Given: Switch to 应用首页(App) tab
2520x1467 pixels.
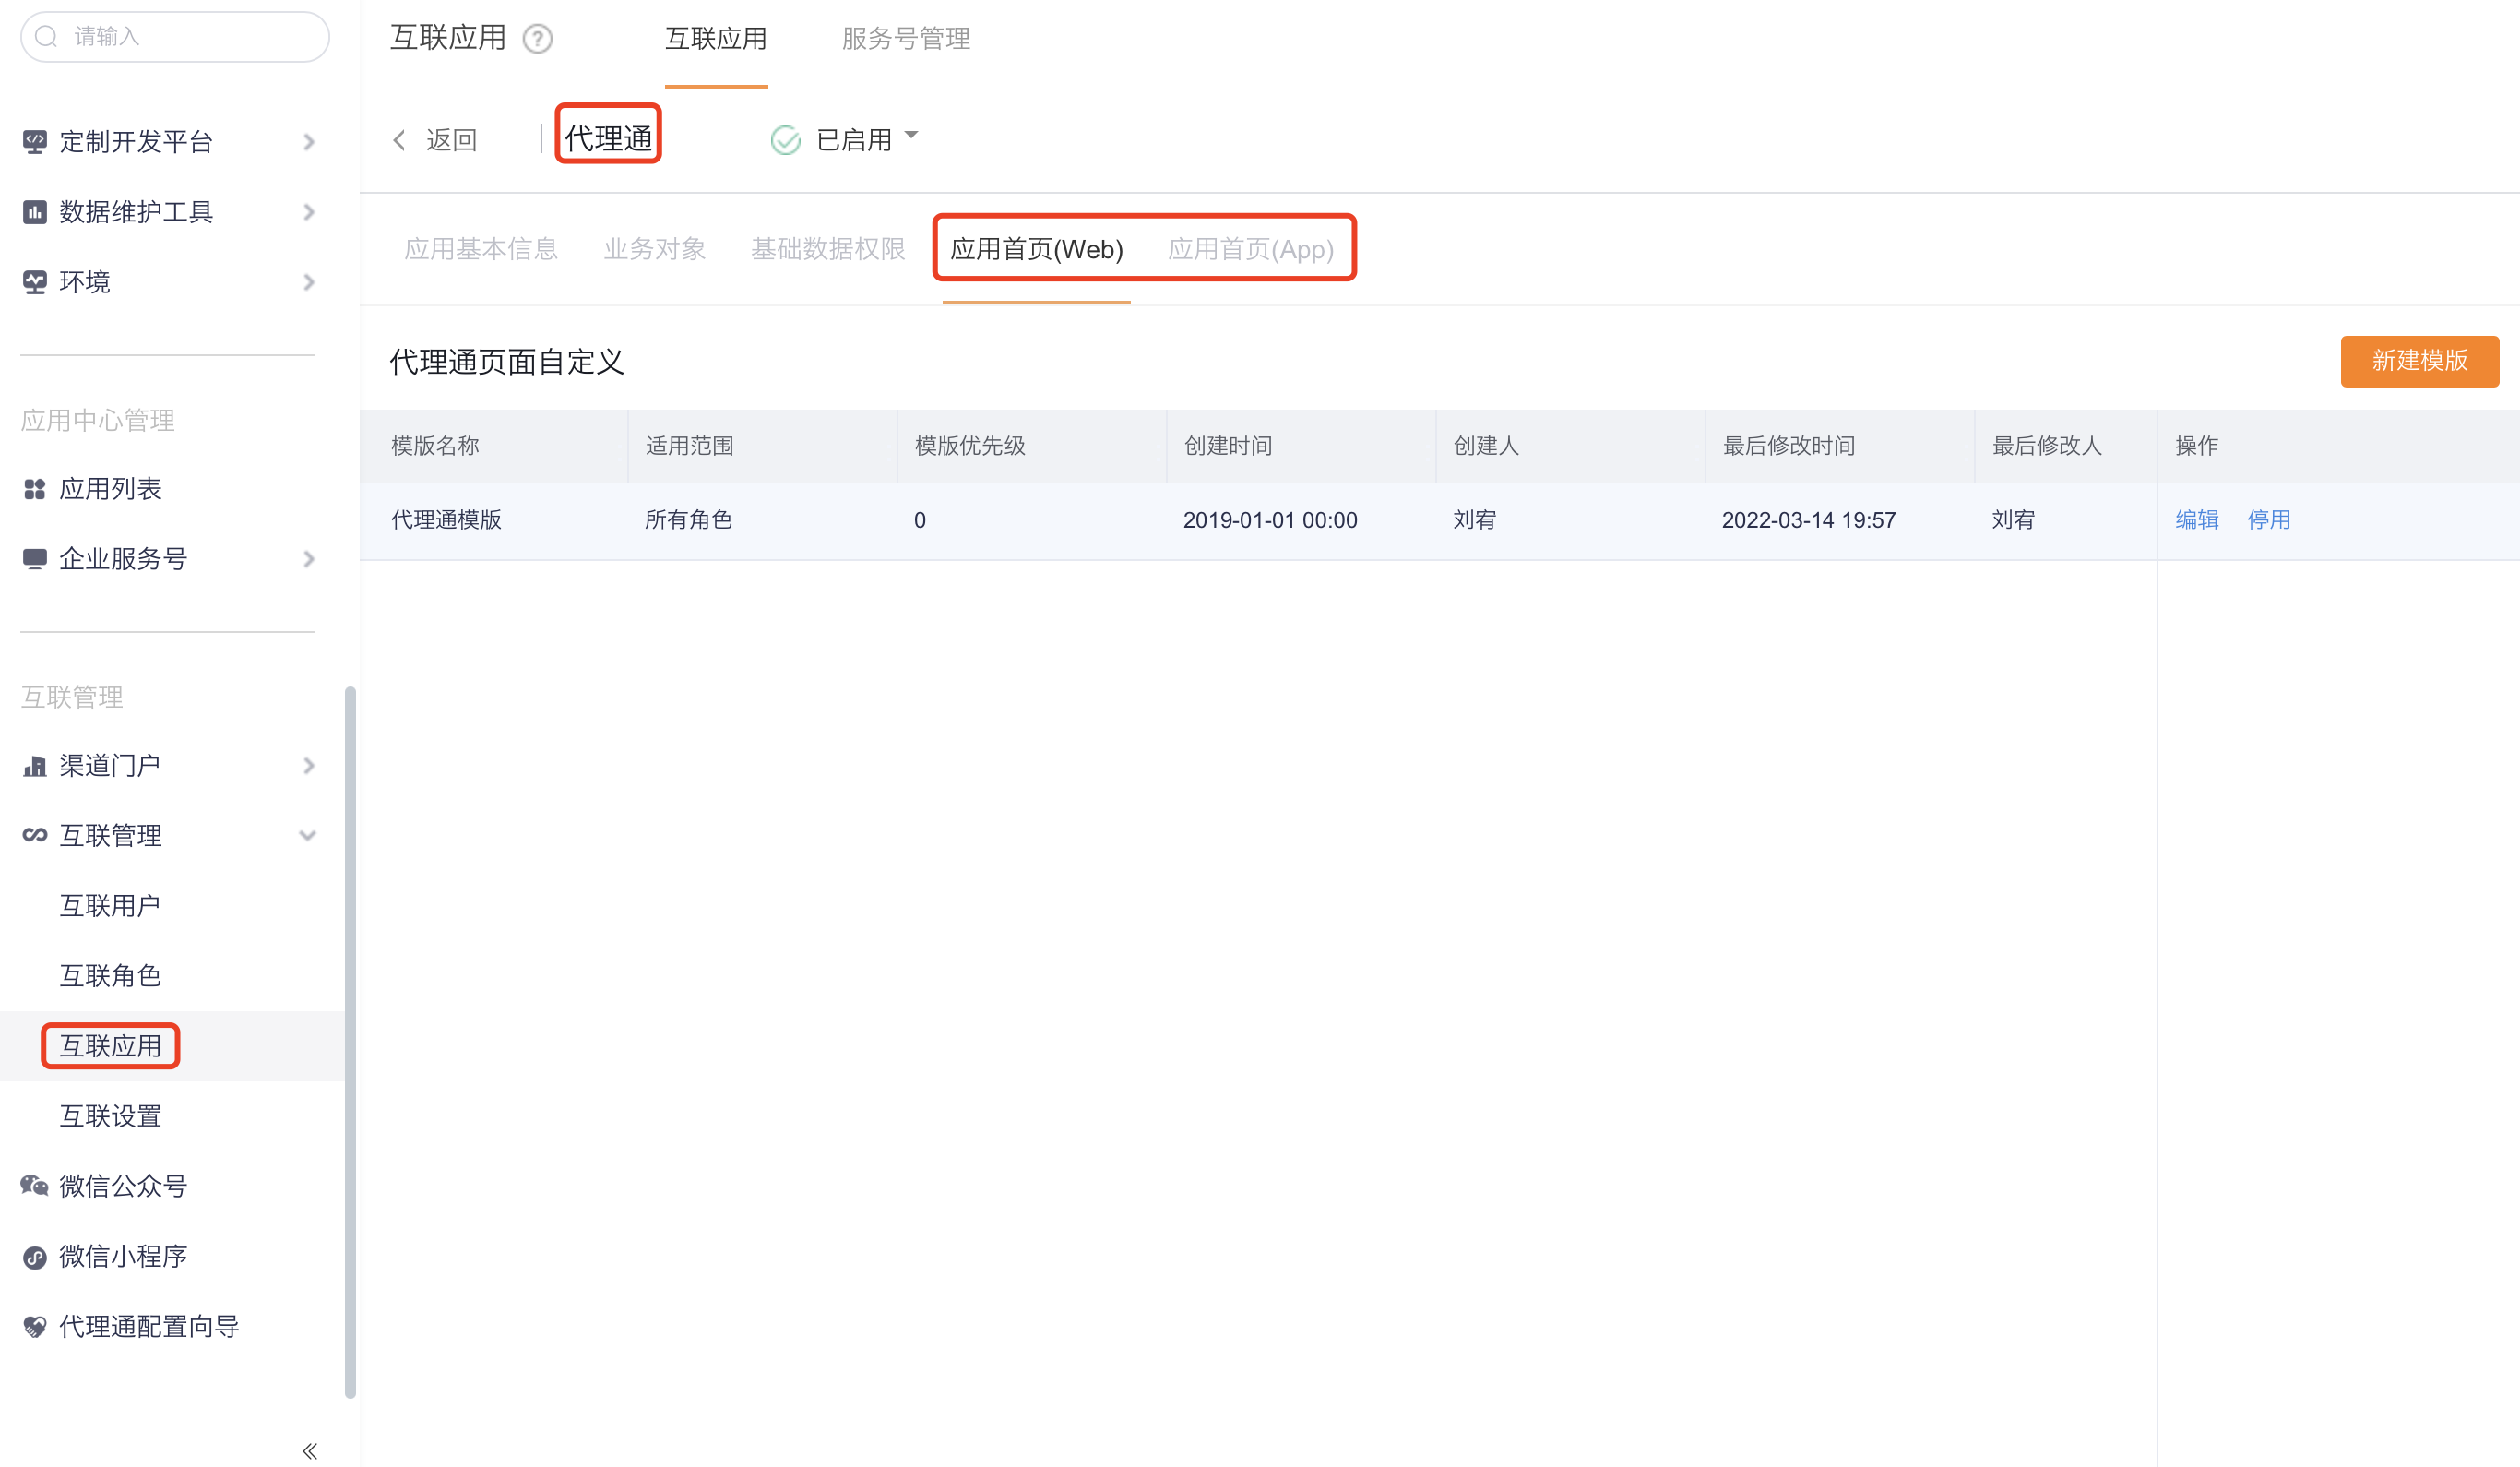Looking at the screenshot, I should (x=1250, y=249).
